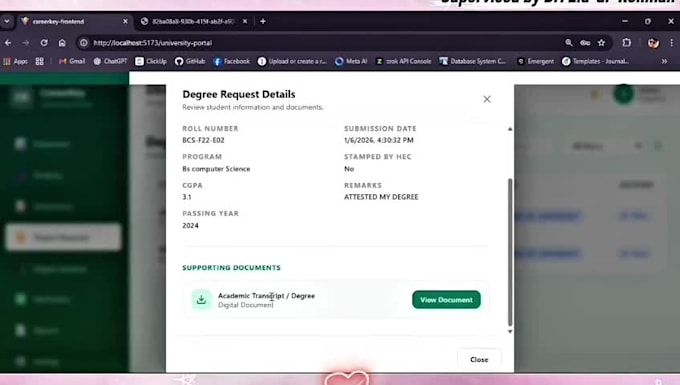Open the browser home page icon
The width and height of the screenshot is (680, 385).
pyautogui.click(x=62, y=43)
